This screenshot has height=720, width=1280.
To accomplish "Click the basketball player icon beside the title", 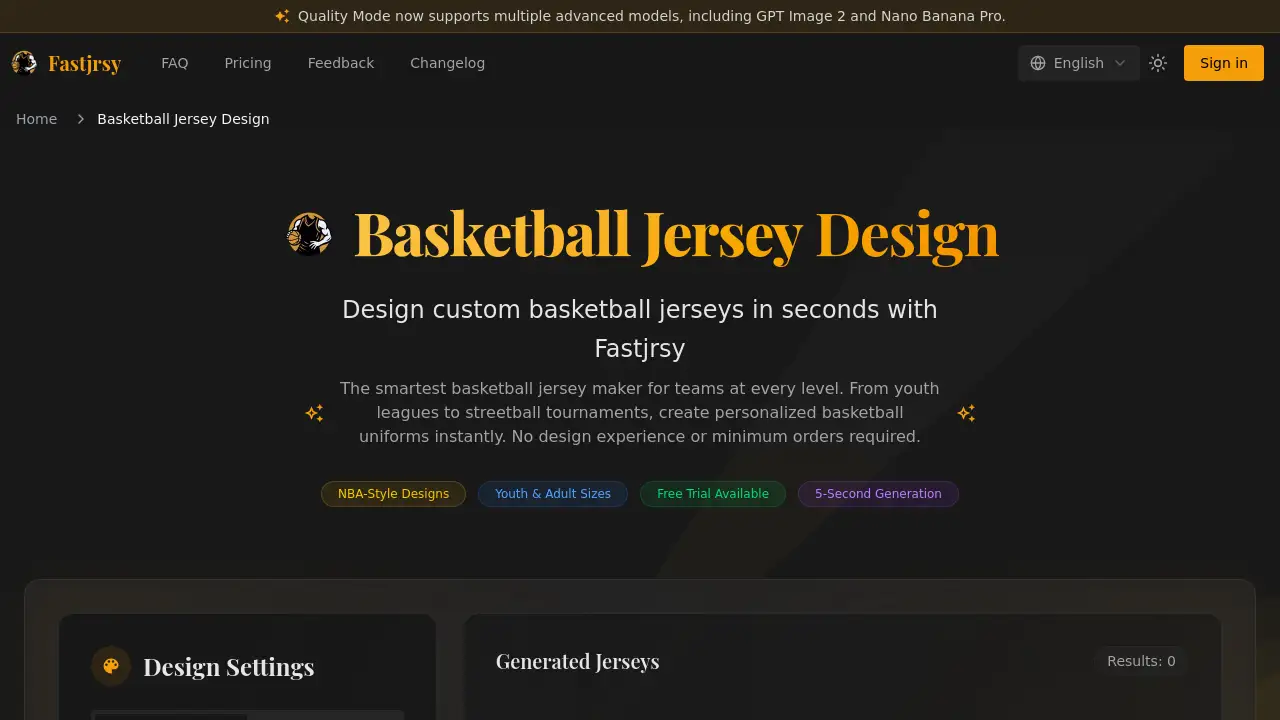I will pyautogui.click(x=309, y=234).
